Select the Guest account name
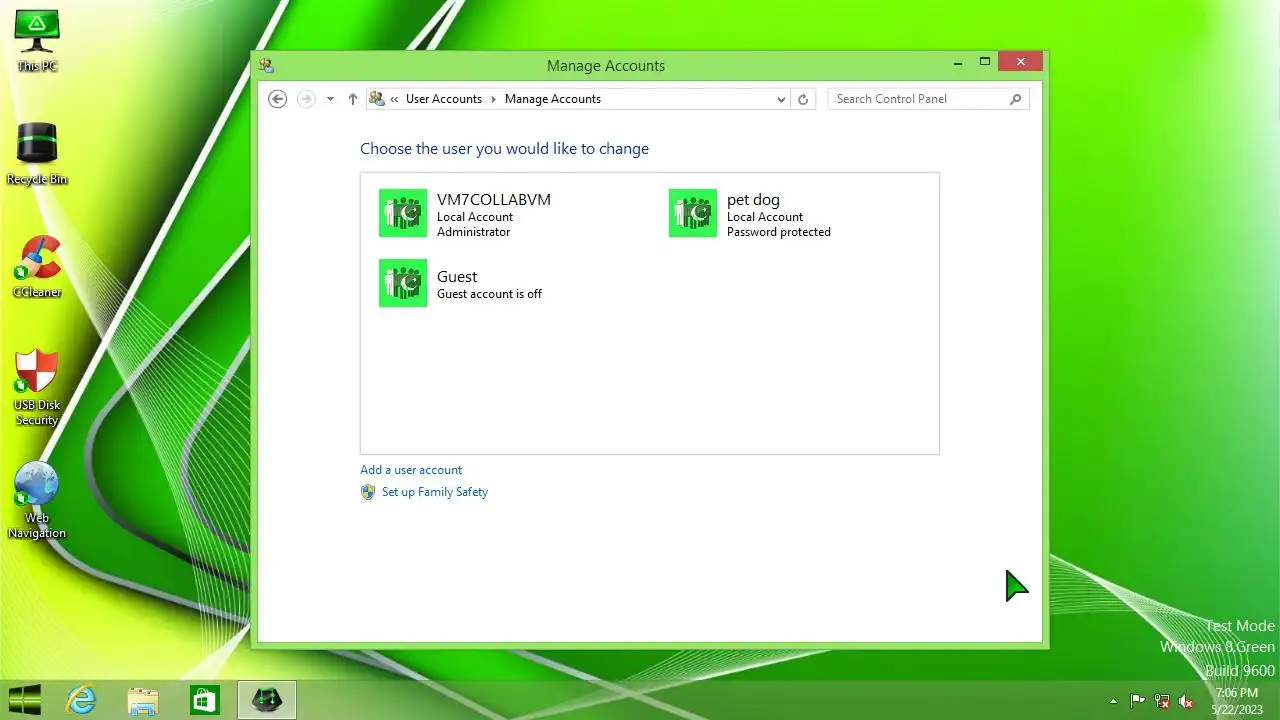The image size is (1280, 720). (x=457, y=277)
